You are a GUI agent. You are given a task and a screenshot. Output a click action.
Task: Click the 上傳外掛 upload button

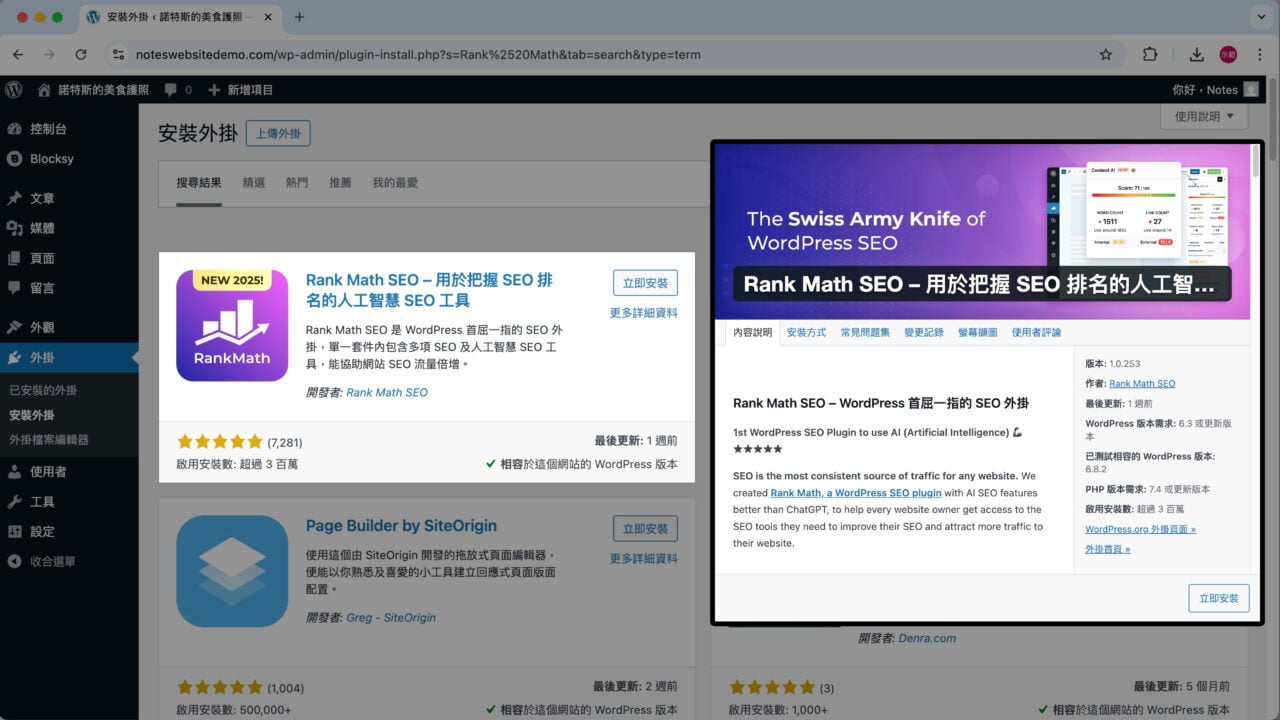278,132
